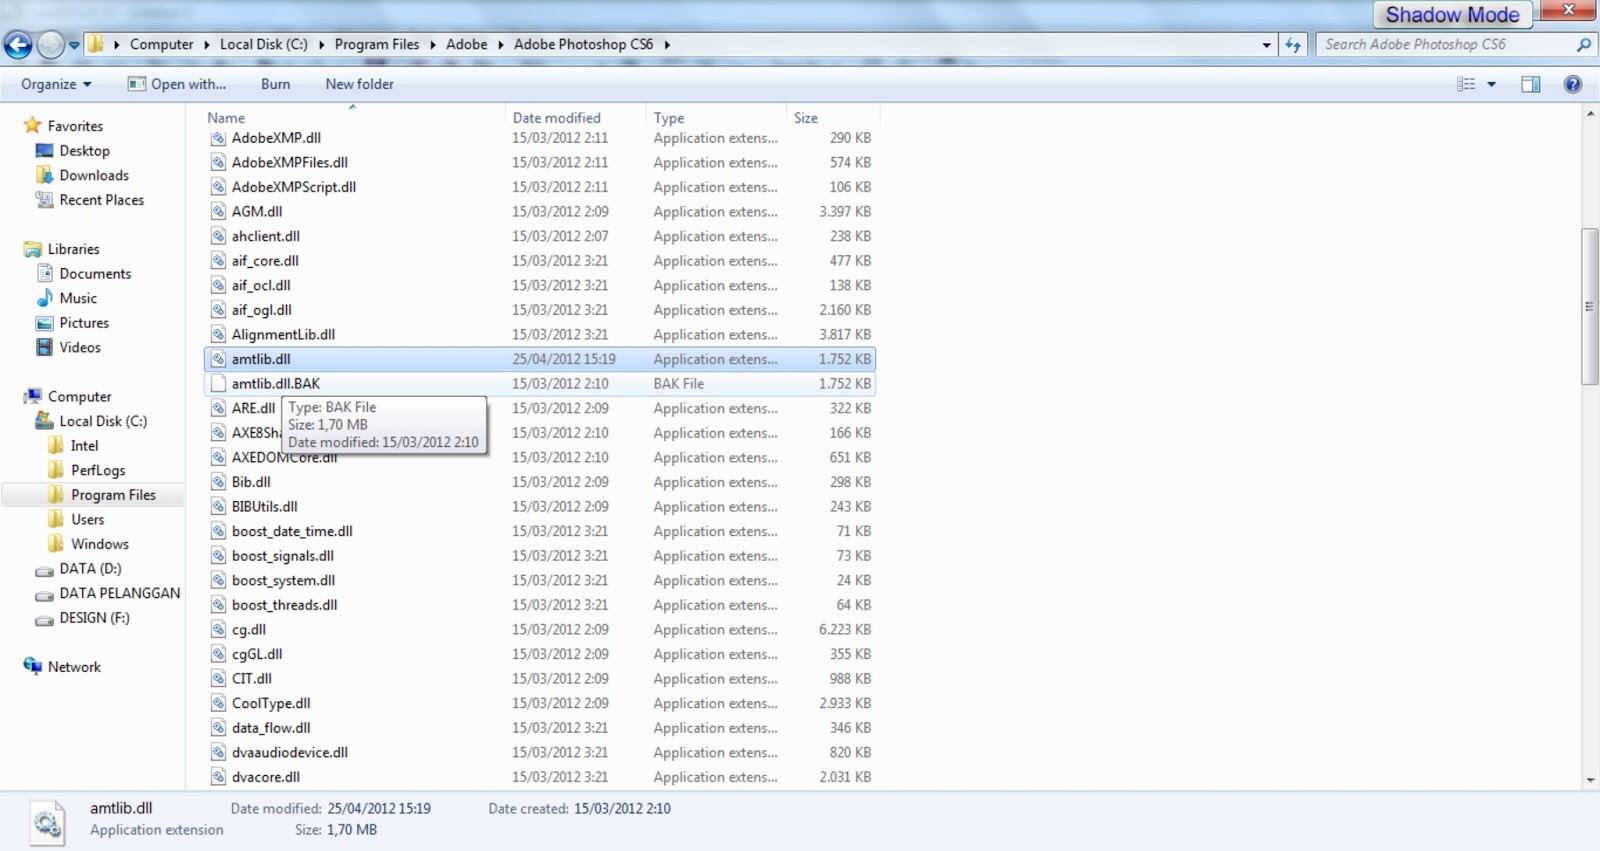Open the Users folder in tree
The width and height of the screenshot is (1600, 851).
[x=87, y=520]
